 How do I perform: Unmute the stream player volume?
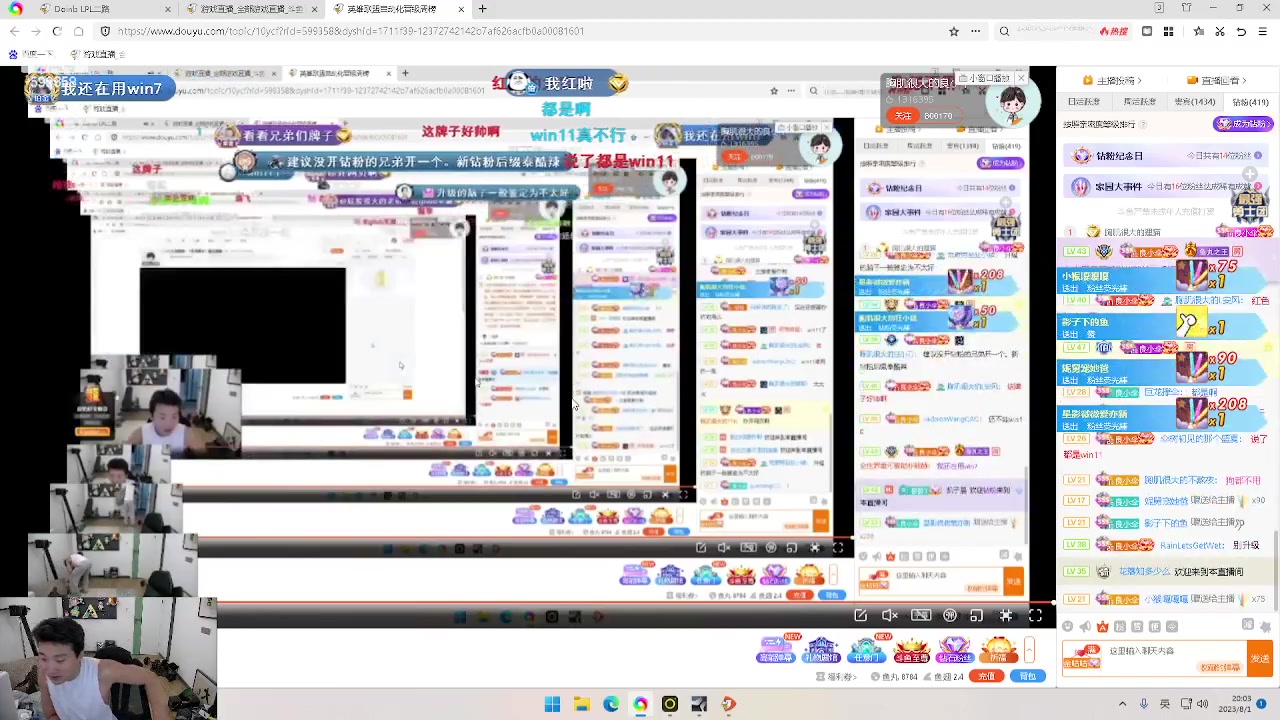[890, 616]
